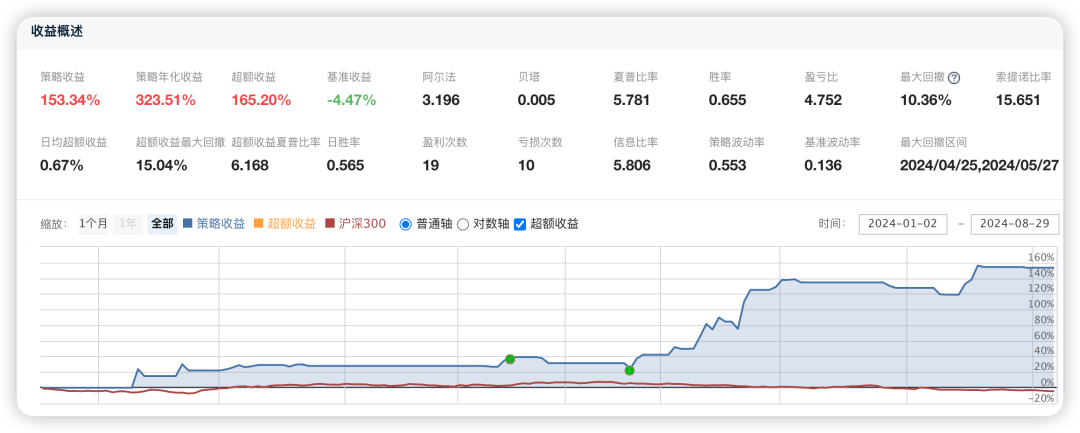Viewport: 1080px width, 433px height.
Task: Edit the end date field 2024-08-29
Action: coord(1015,224)
